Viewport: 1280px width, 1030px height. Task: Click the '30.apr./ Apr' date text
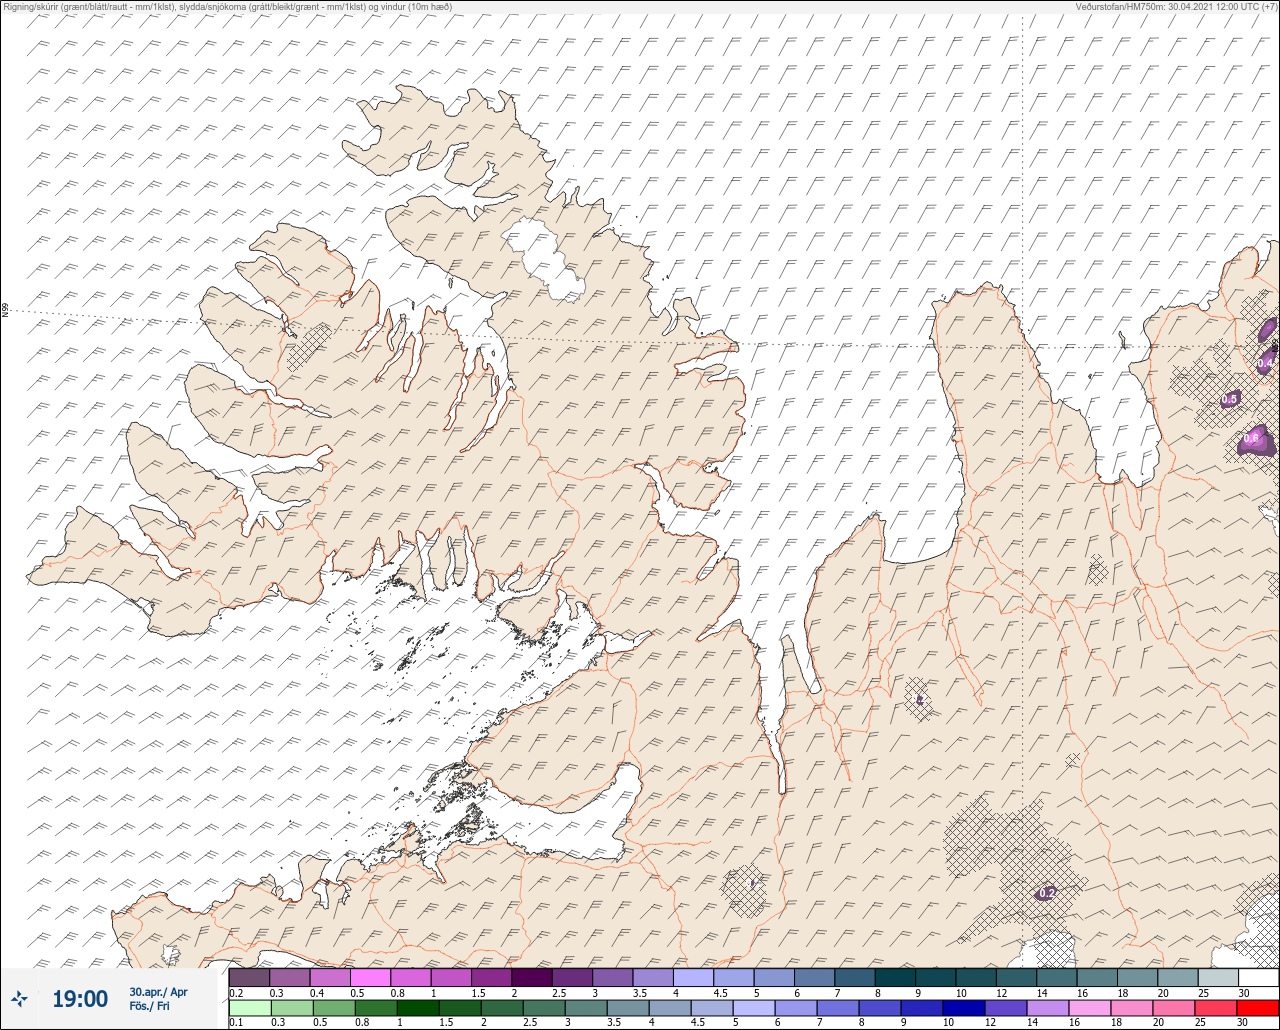pos(158,992)
